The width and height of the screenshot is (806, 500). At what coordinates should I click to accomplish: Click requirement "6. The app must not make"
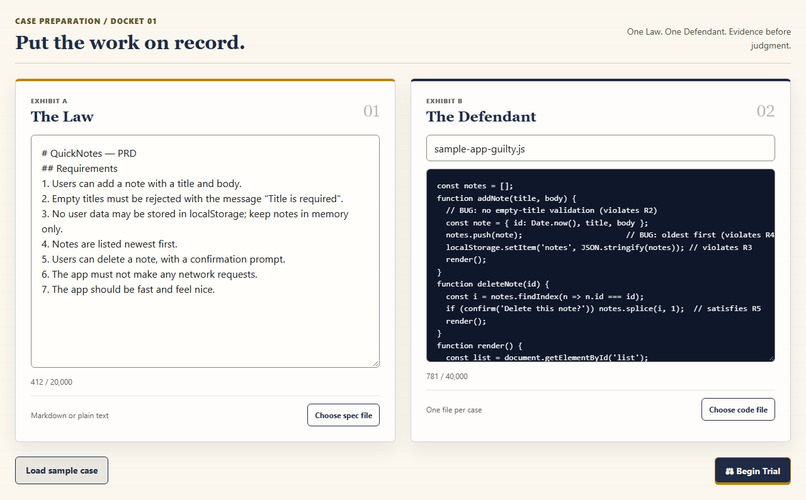click(x=150, y=274)
